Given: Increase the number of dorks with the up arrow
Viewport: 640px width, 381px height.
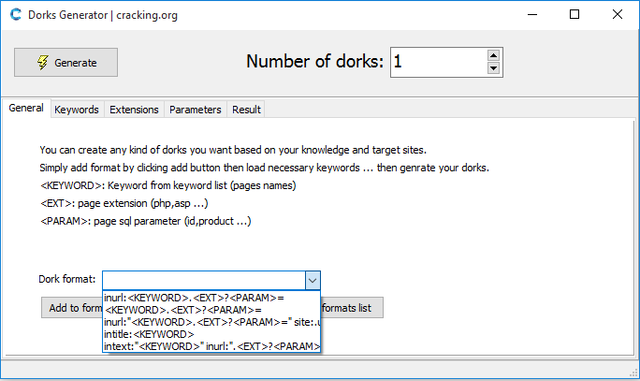Looking at the screenshot, I should pos(493,55).
